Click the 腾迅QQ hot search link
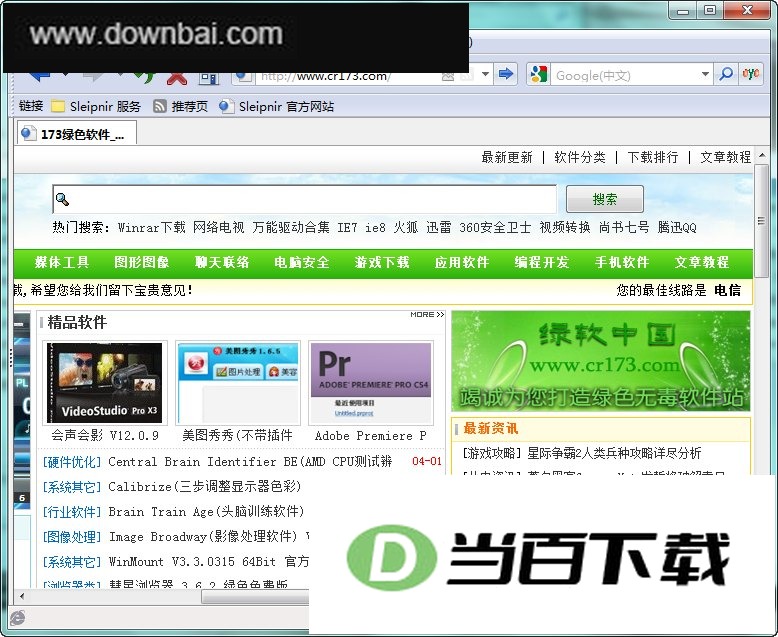 (677, 228)
